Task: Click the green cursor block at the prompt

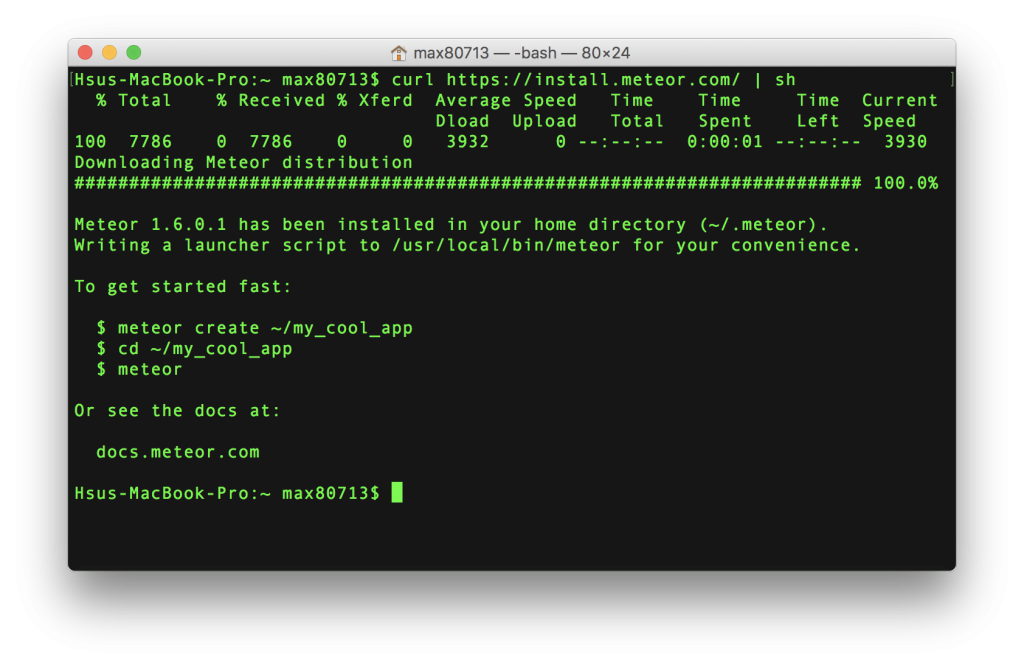Action: coord(397,492)
